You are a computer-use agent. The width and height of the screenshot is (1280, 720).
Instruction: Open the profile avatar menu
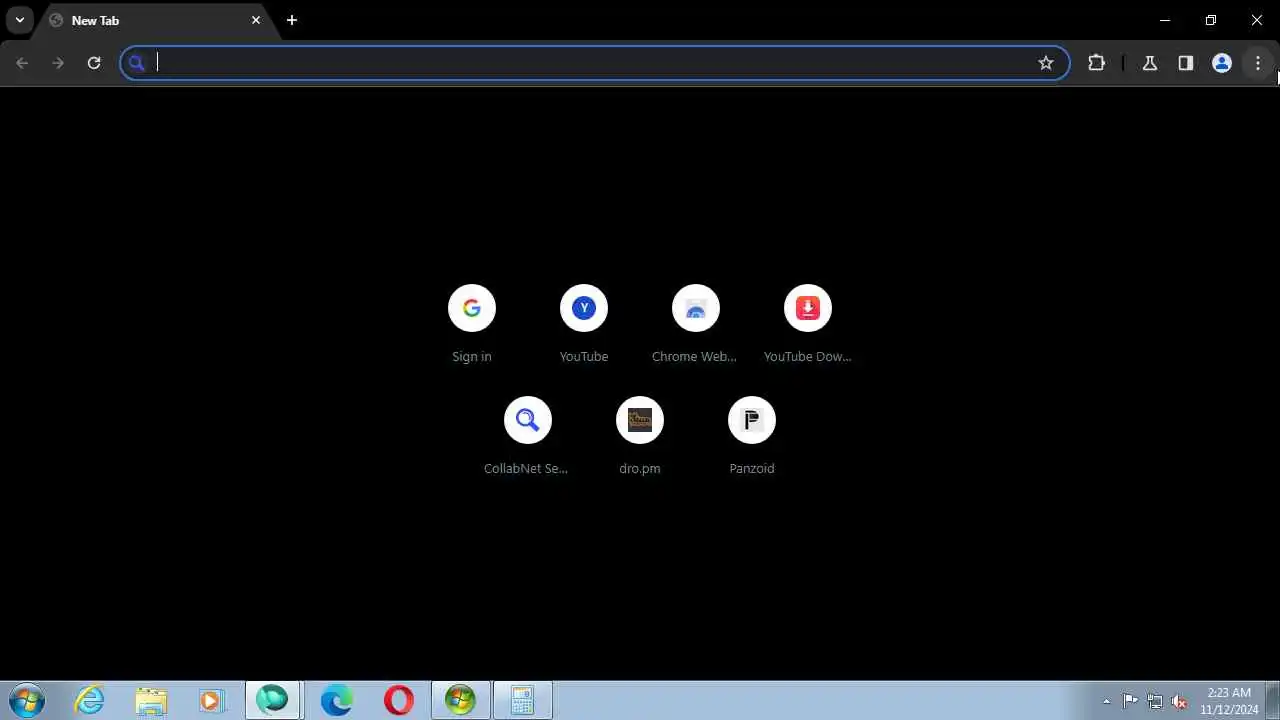point(1222,63)
